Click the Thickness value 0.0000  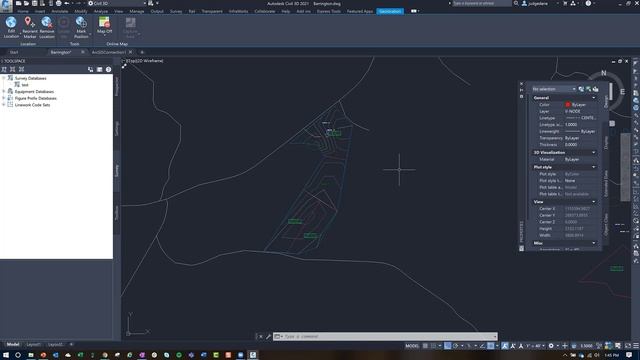571,144
